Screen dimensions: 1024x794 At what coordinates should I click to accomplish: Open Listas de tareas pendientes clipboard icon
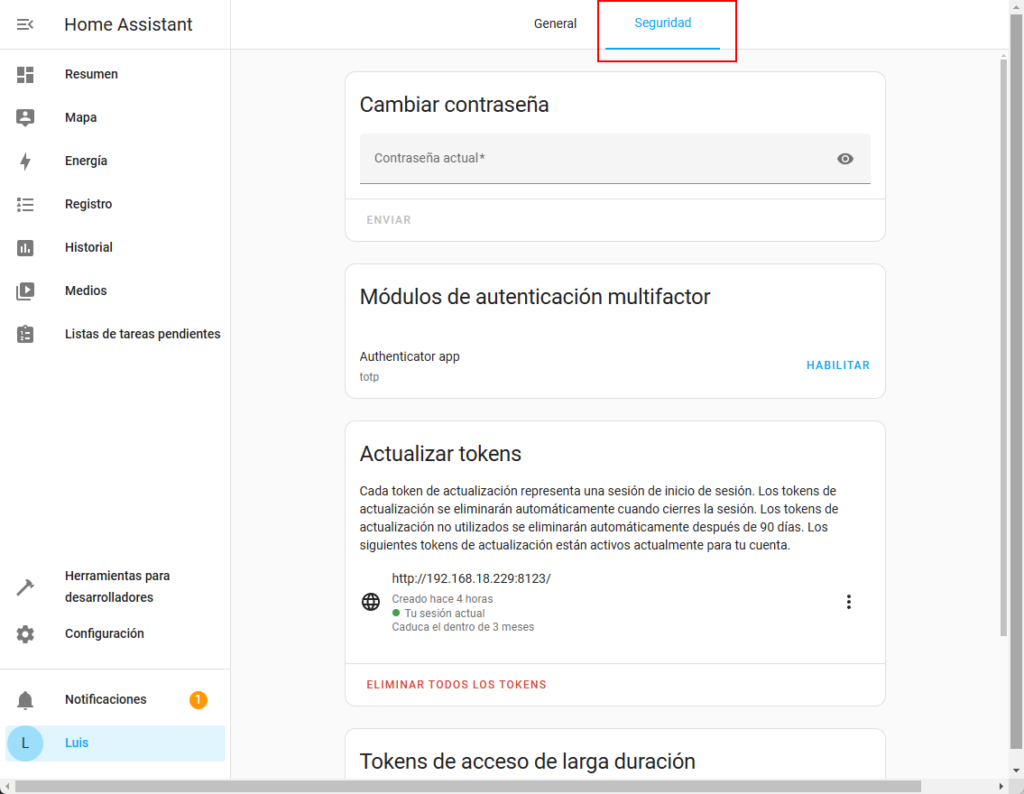point(25,334)
